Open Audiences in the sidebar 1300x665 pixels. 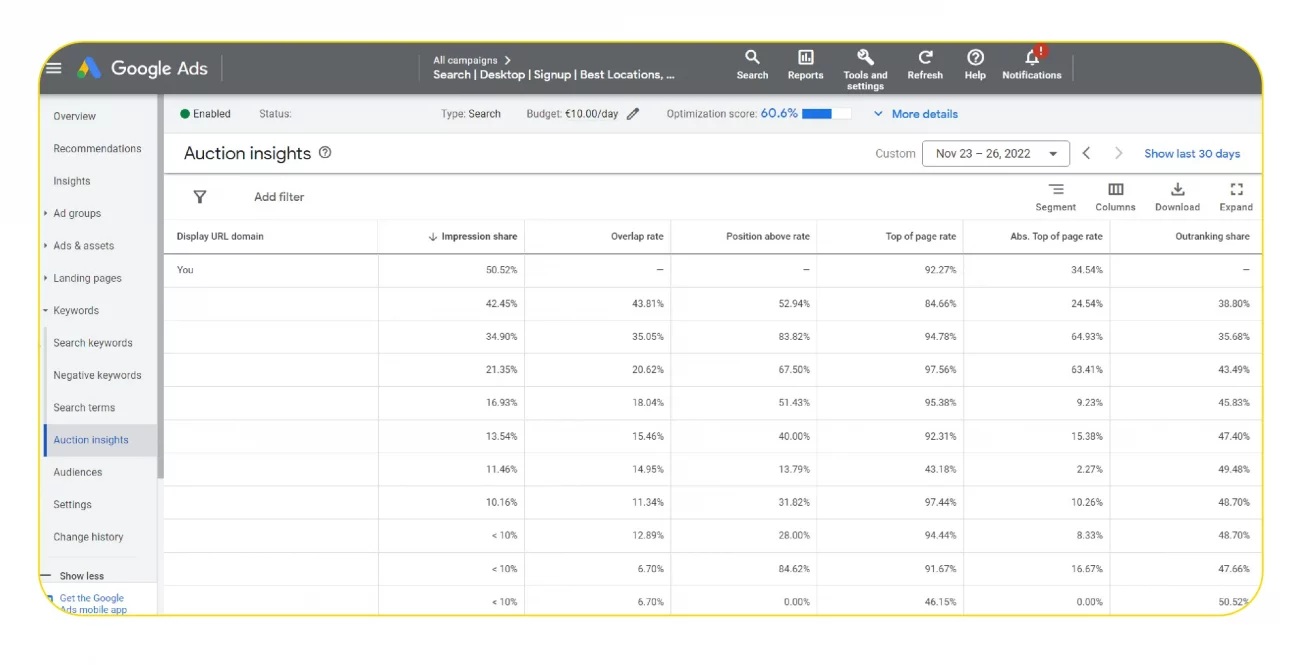pyautogui.click(x=78, y=472)
